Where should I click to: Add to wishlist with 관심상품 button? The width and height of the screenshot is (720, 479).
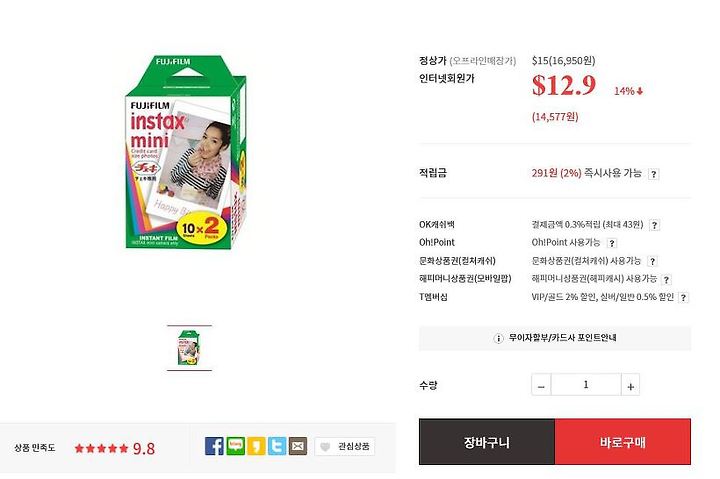[345, 446]
